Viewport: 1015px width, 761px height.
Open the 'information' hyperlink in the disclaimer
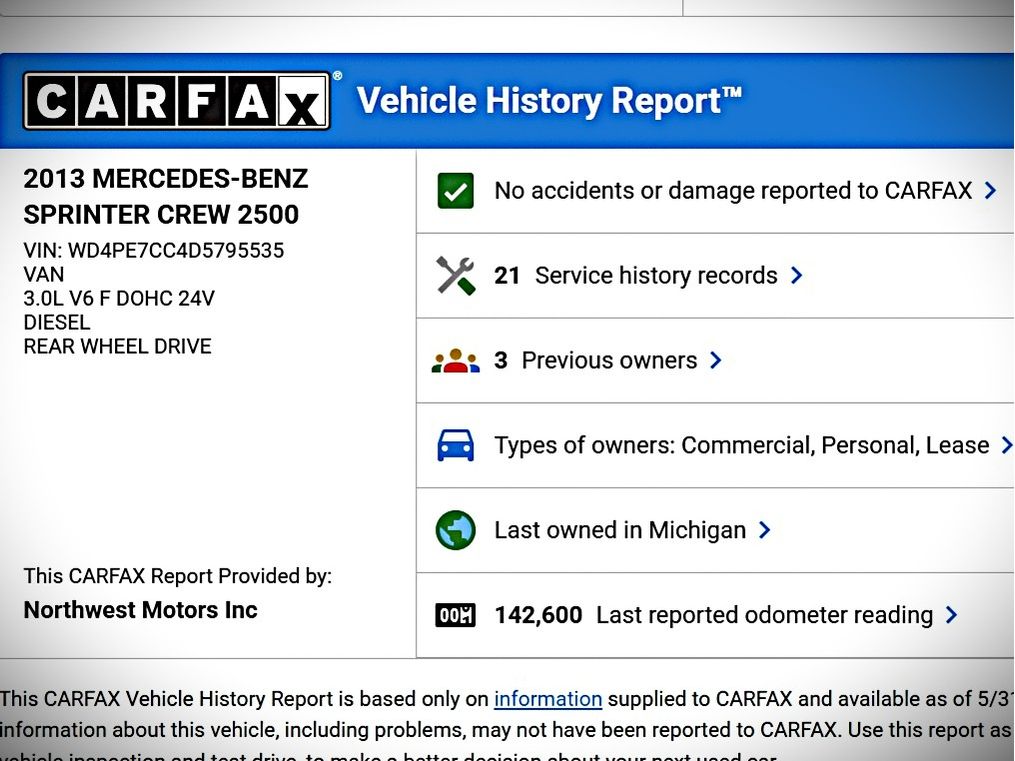point(548,699)
